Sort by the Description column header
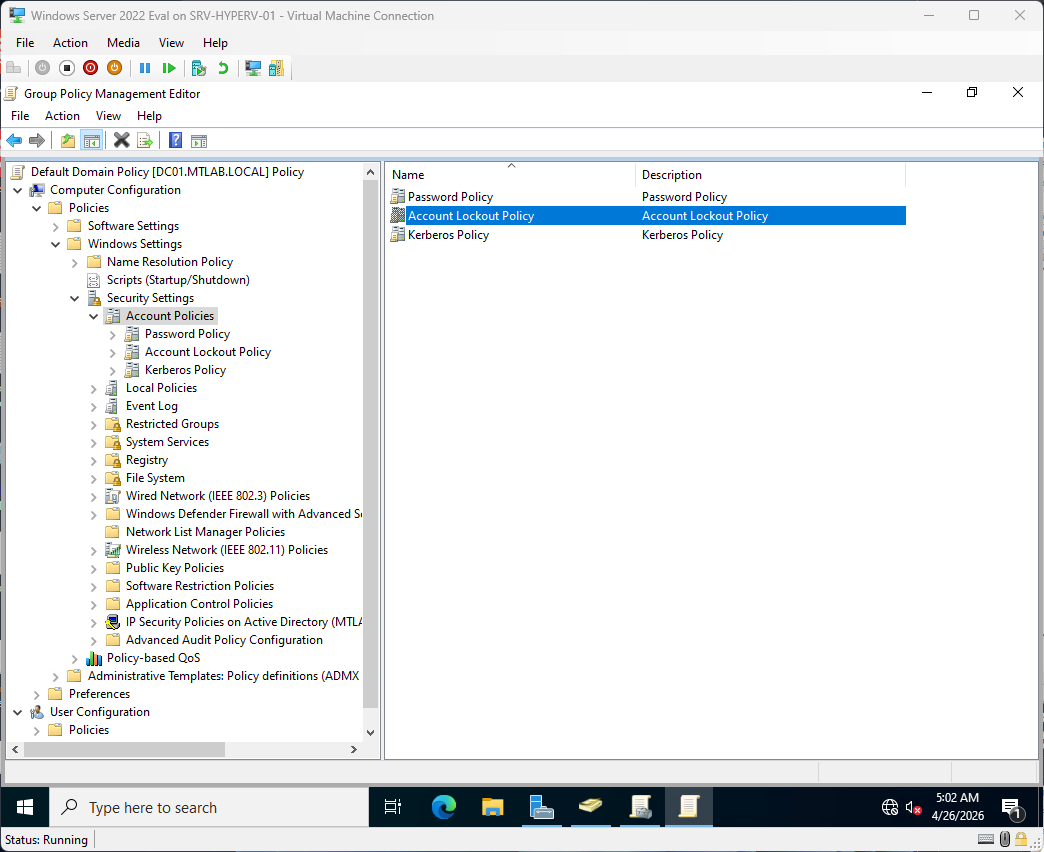 point(770,175)
